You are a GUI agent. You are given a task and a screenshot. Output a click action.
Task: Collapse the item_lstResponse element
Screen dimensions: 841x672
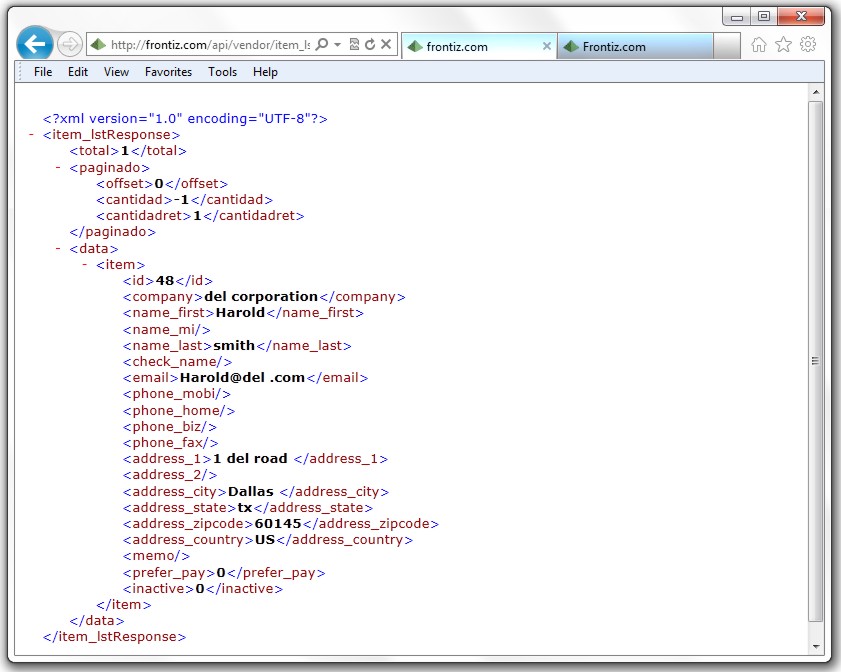point(33,134)
